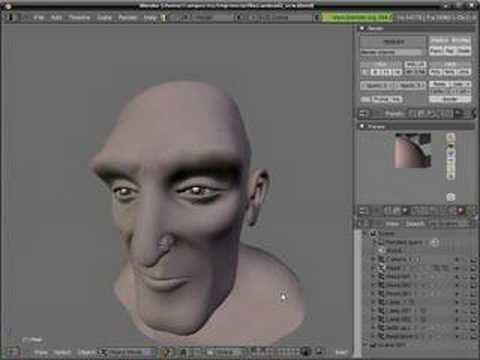
Task: Toggle viewport visibility for Head.001 row
Action: 457,277
